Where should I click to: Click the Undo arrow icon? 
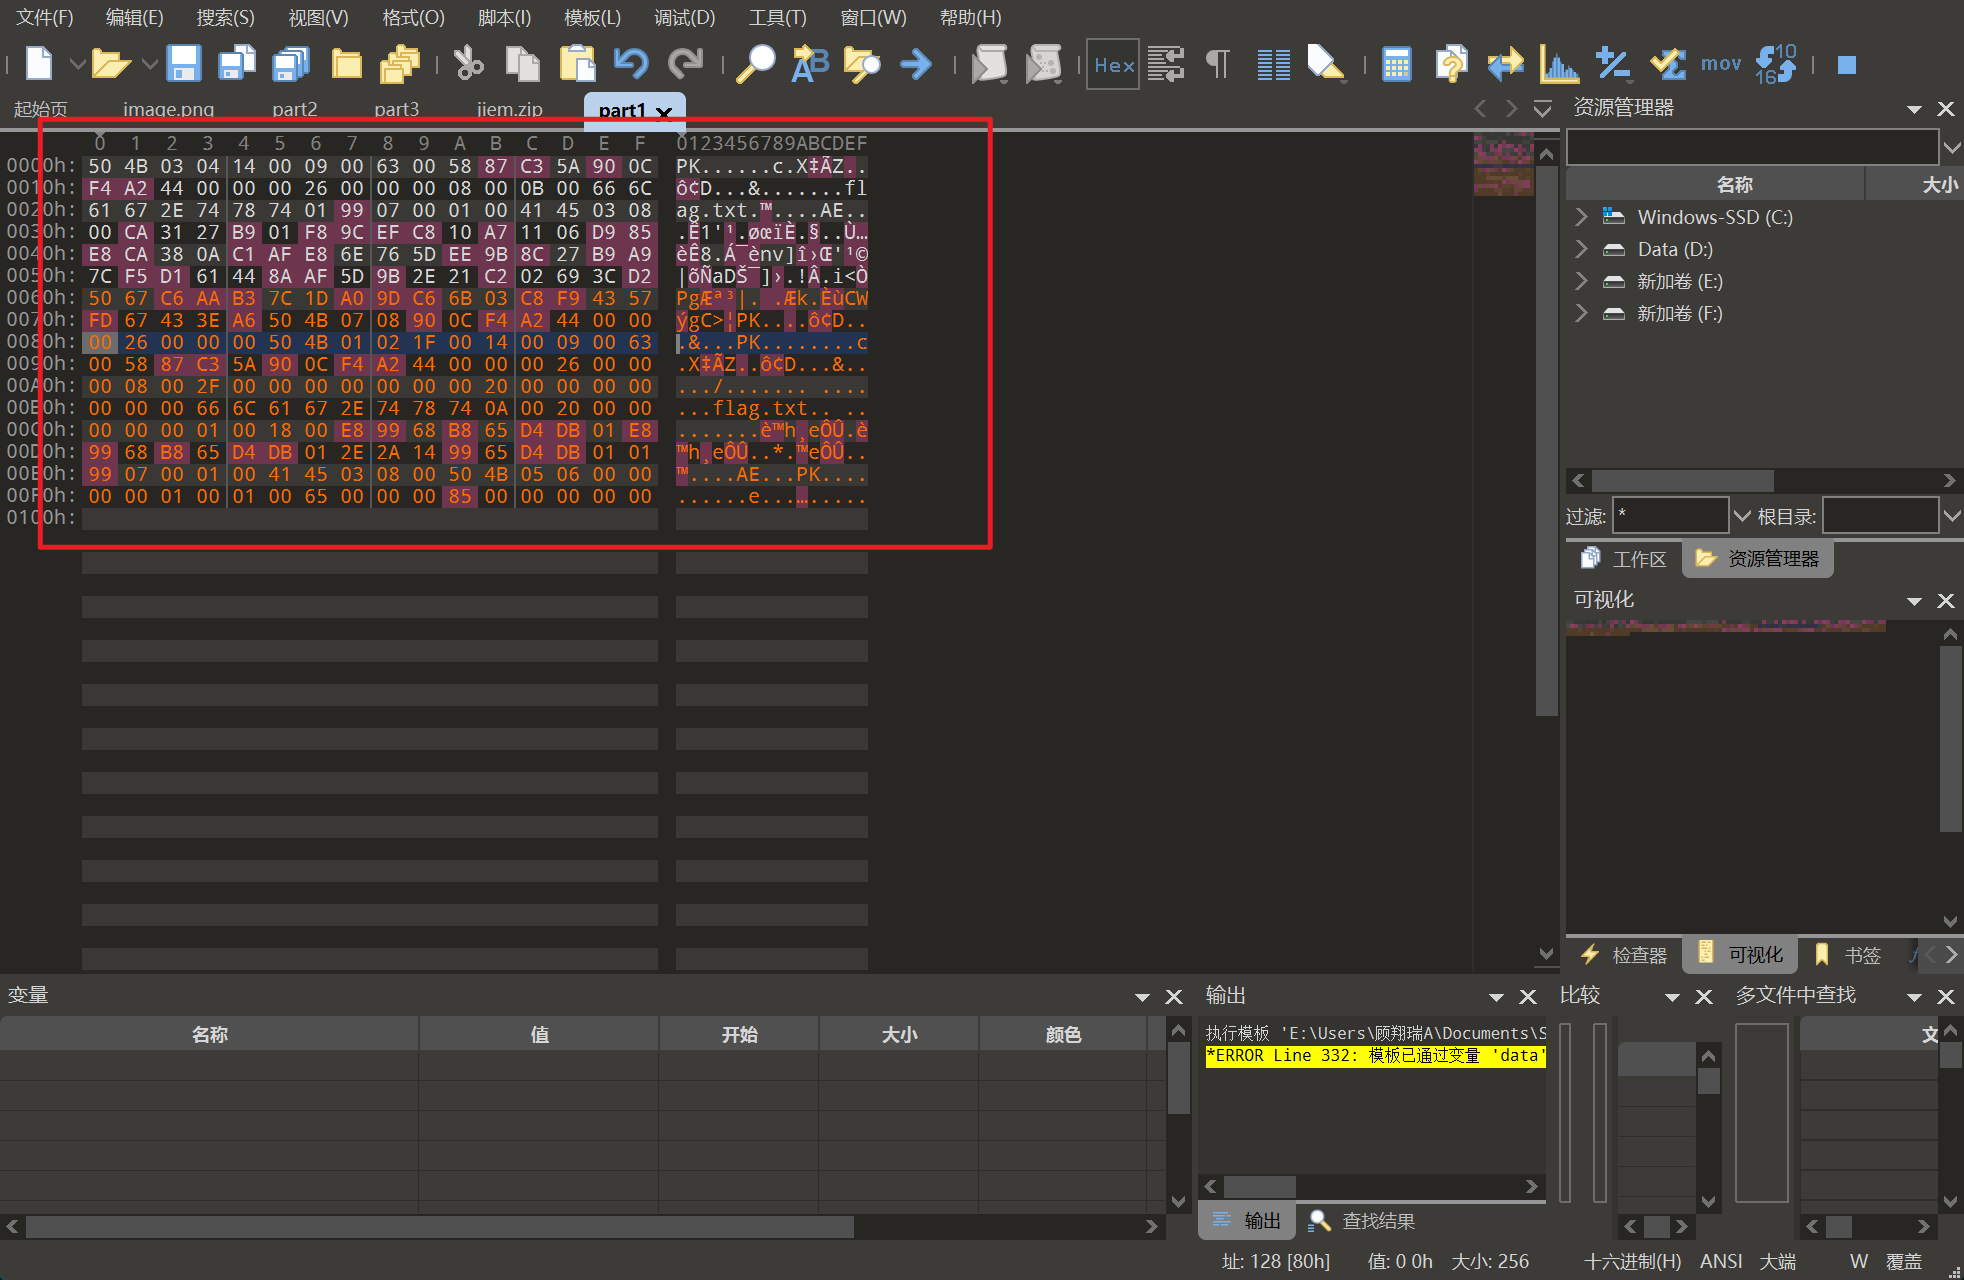click(631, 64)
